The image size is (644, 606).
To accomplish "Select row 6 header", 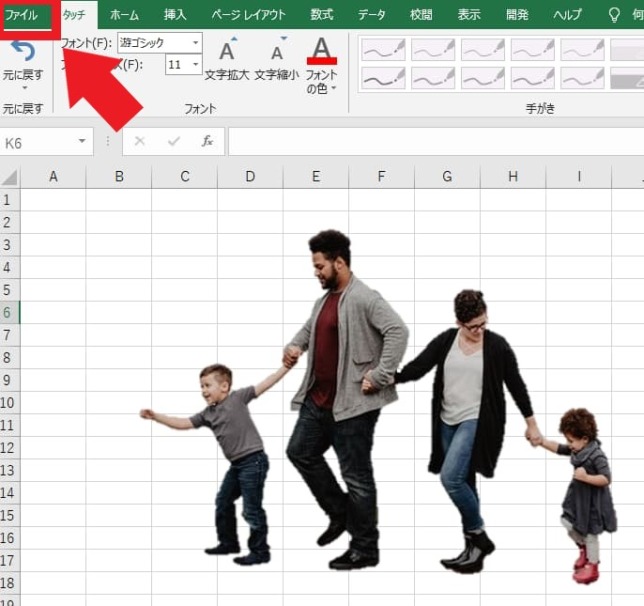I will click(10, 312).
